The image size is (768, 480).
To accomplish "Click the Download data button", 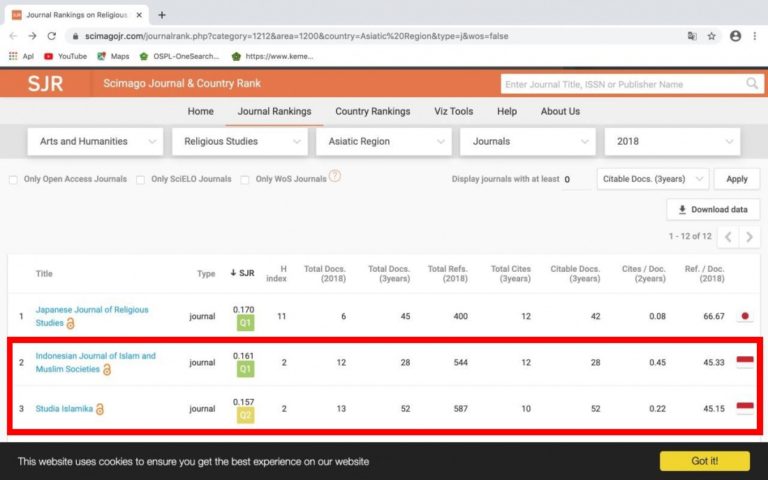I will pyautogui.click(x=713, y=210).
